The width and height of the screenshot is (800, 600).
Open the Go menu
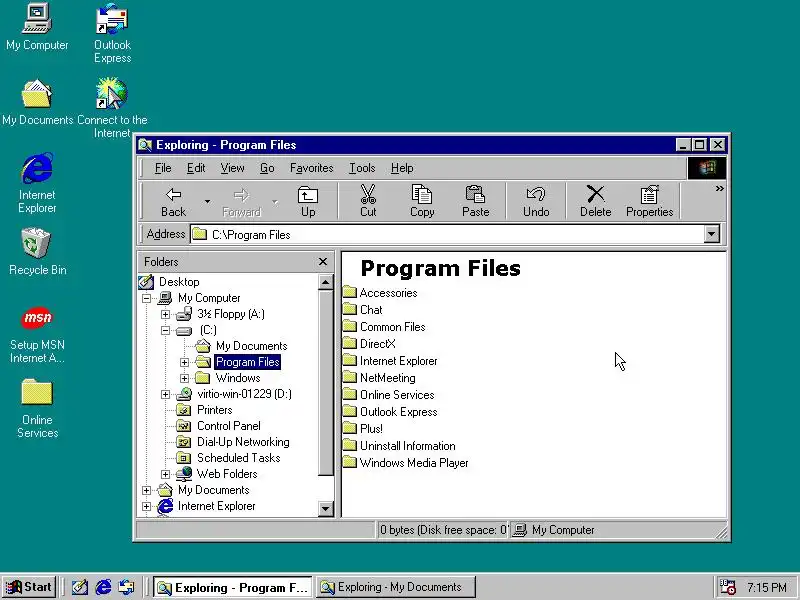coord(267,168)
